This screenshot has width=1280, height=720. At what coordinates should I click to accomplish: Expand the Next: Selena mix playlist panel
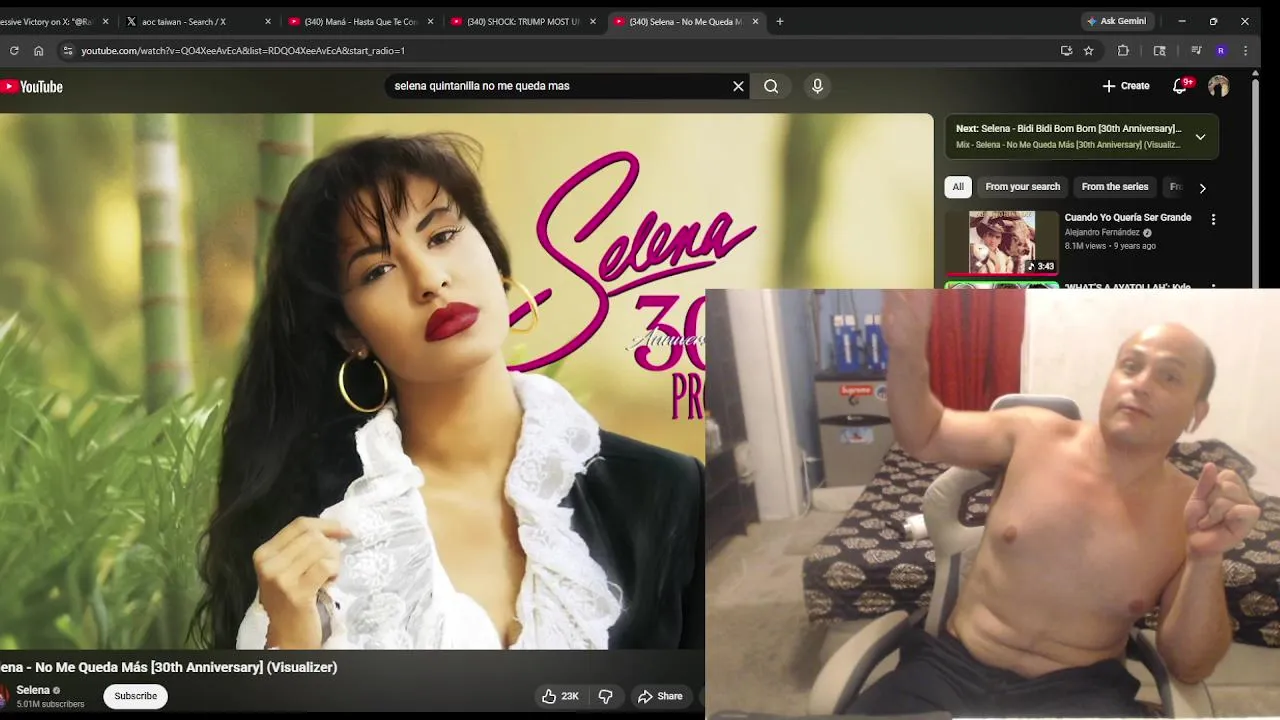coord(1200,137)
